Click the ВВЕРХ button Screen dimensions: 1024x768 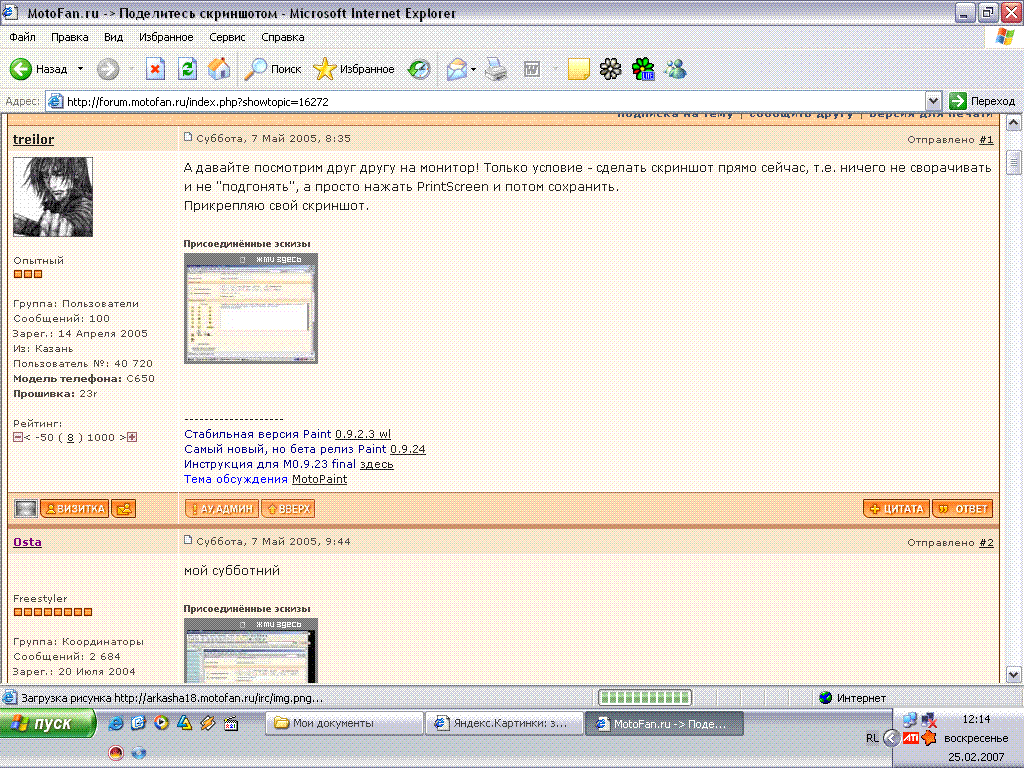288,509
